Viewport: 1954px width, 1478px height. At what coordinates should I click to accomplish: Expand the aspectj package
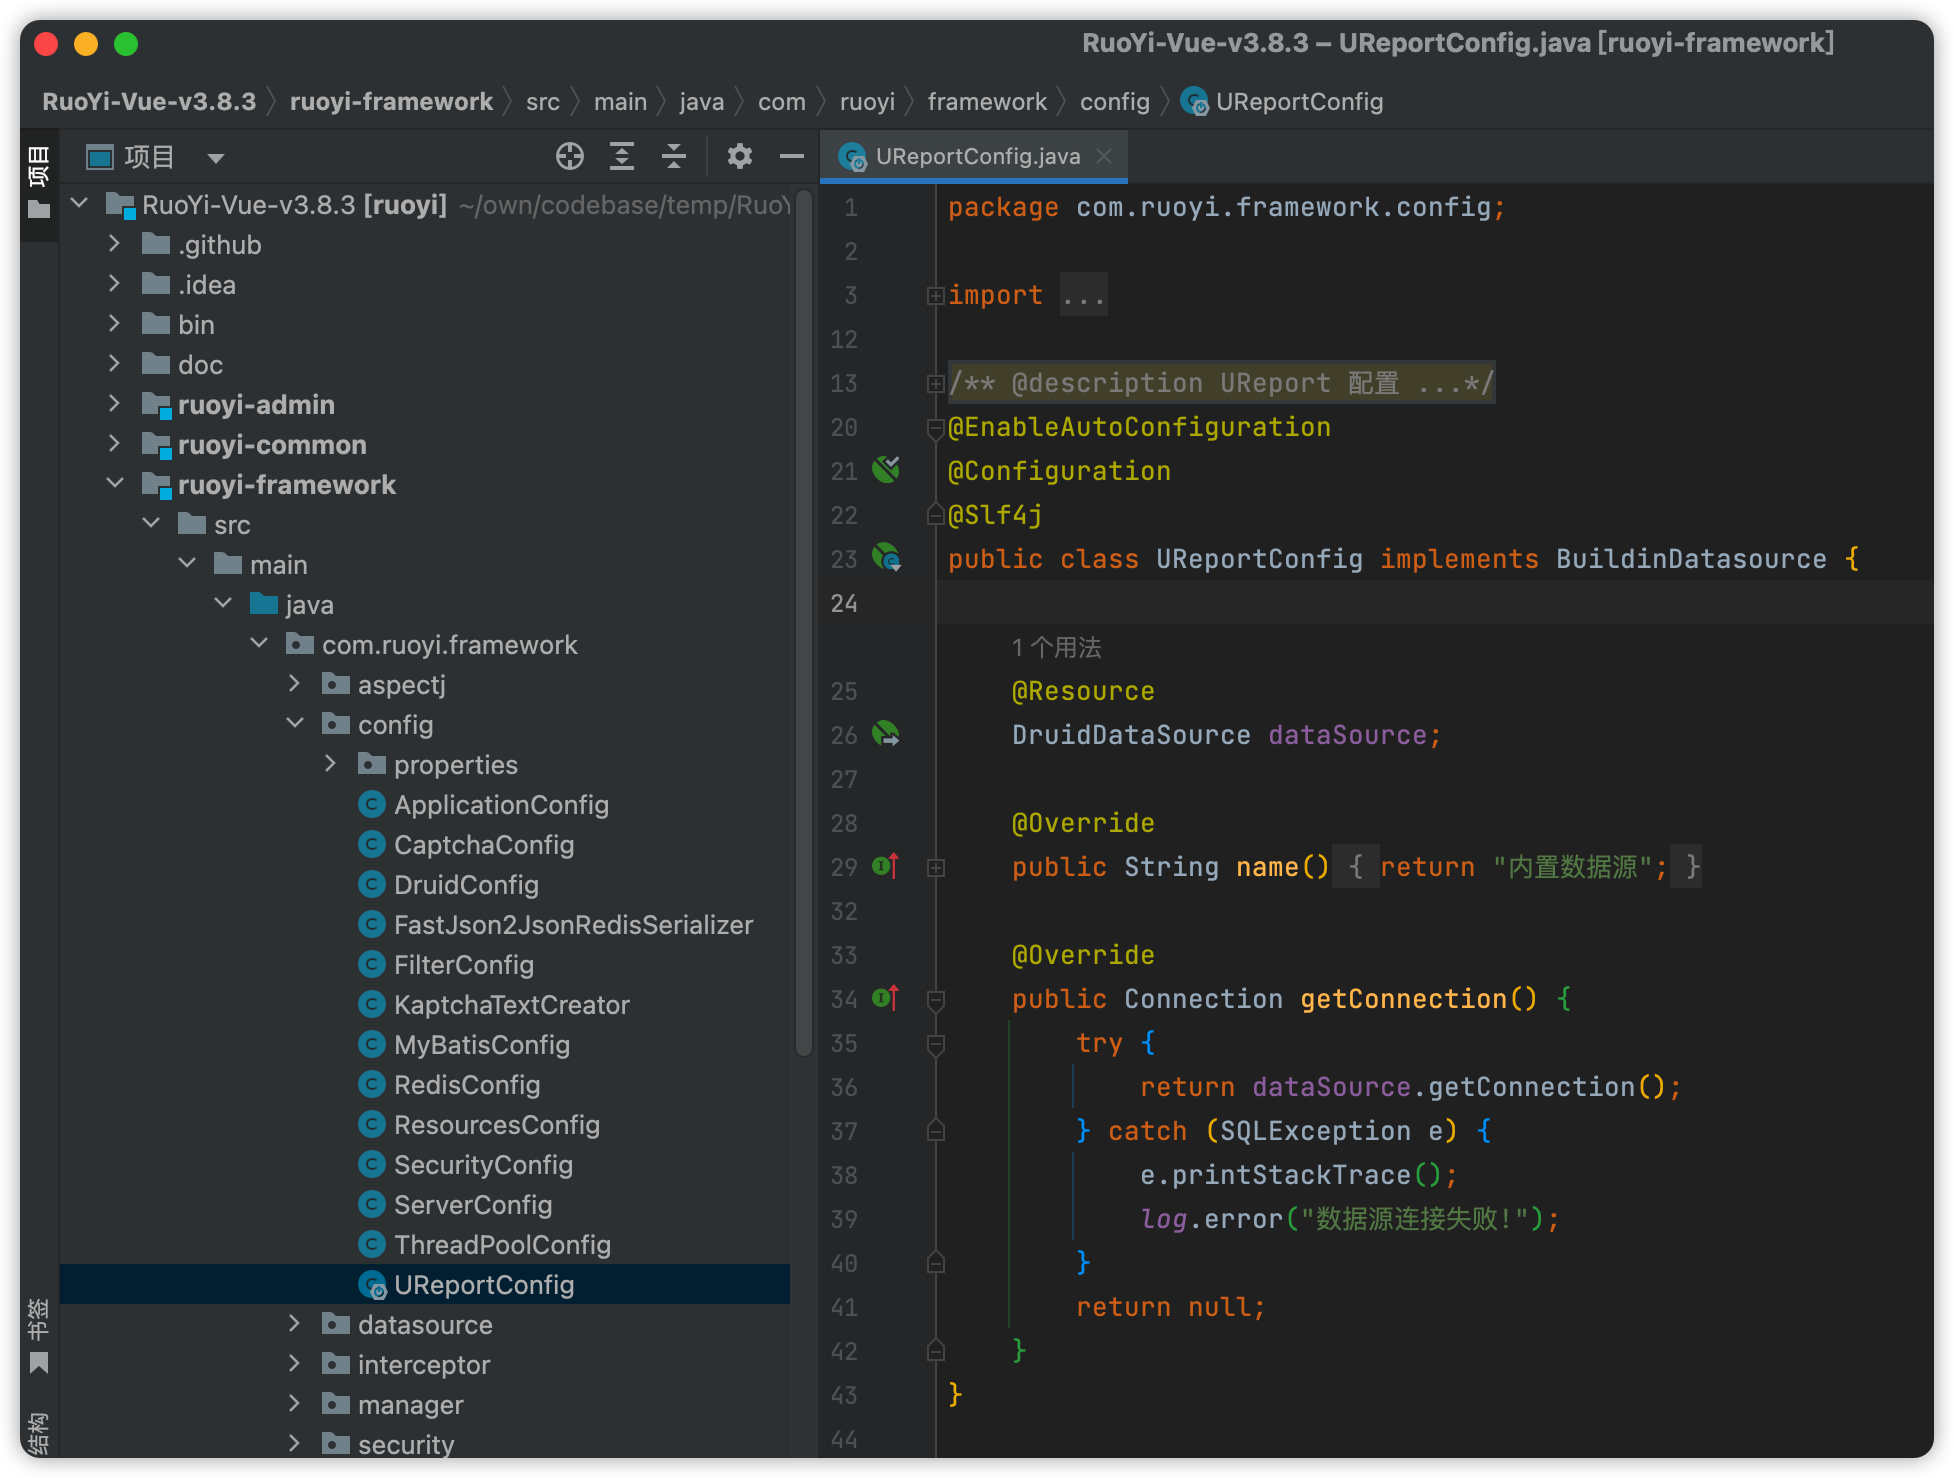coord(295,684)
